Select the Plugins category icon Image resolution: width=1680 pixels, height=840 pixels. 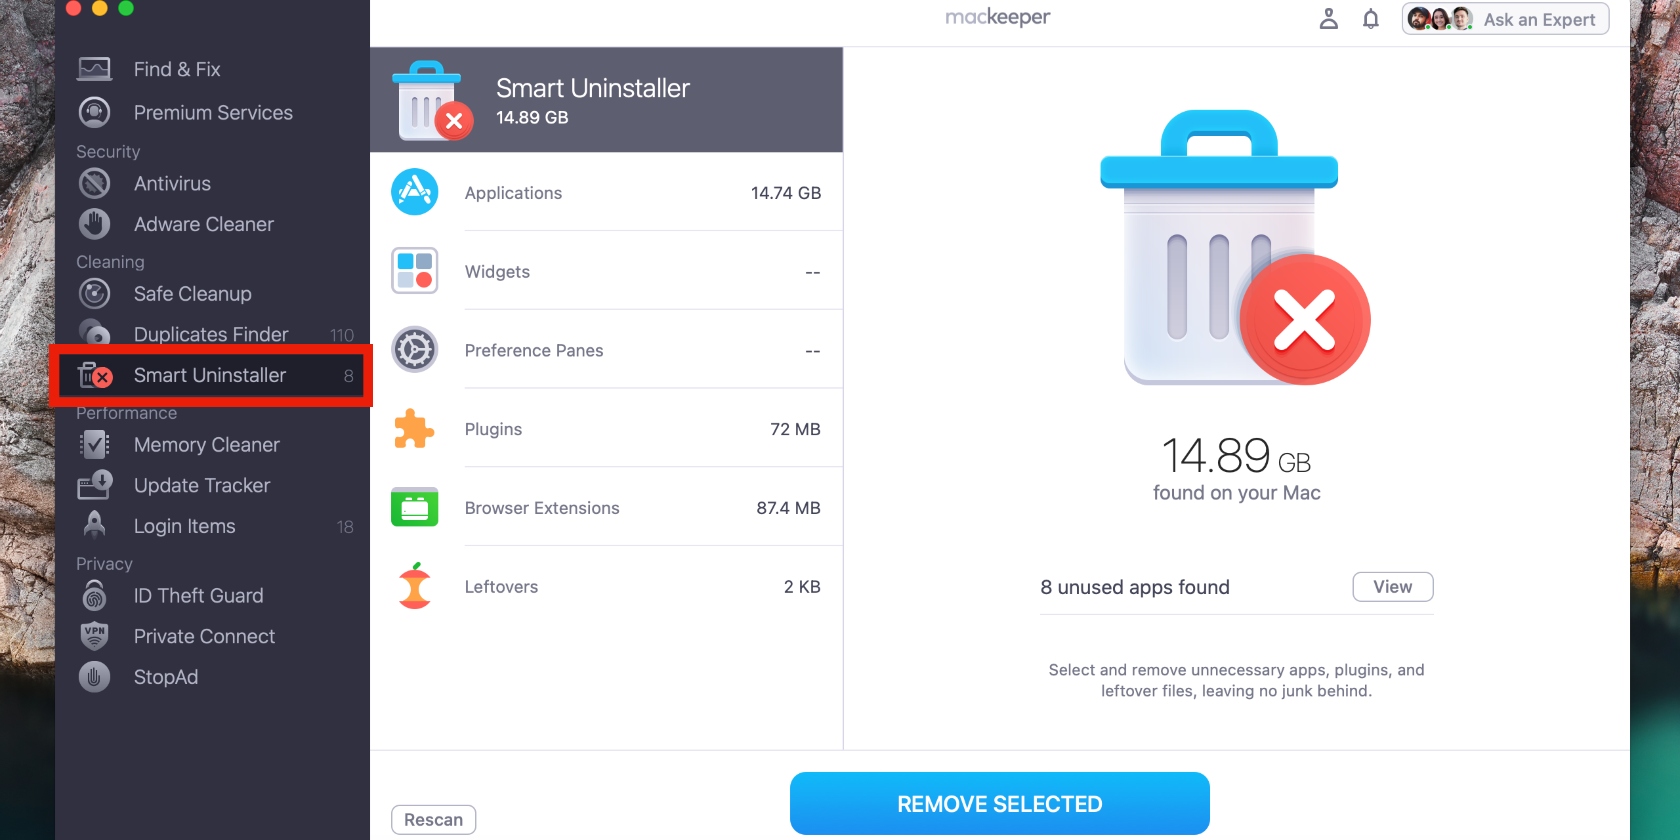click(x=414, y=428)
